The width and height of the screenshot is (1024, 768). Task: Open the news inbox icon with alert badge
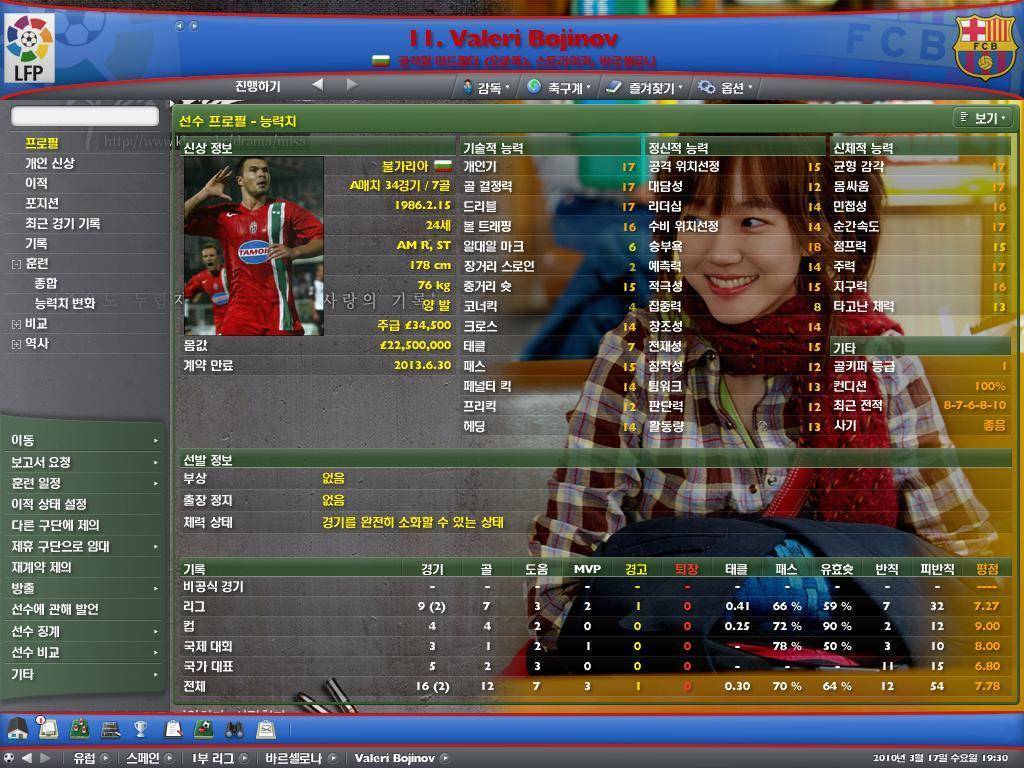coord(47,728)
